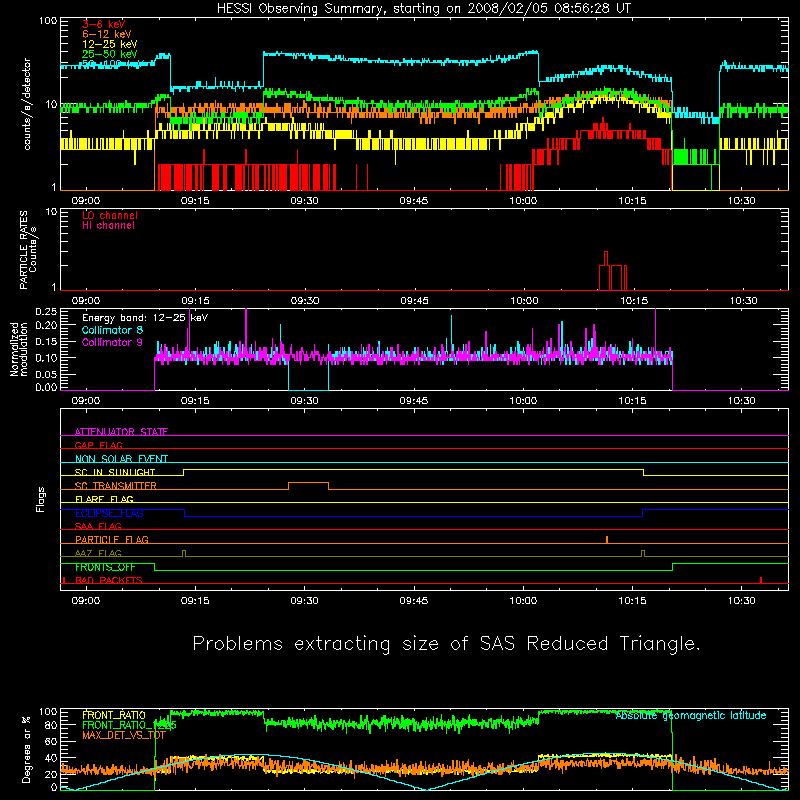Screen dimensions: 800x800
Task: Select the yellow FRONT_RATIO legend entry
Action: click(x=114, y=715)
